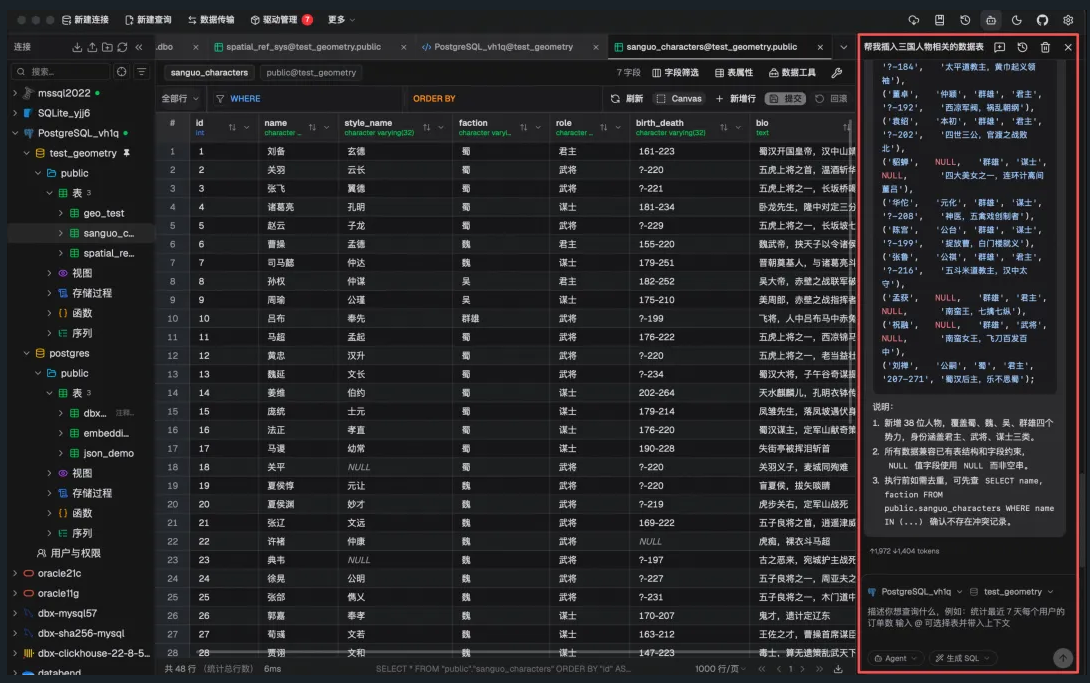Refresh the connections list in sidebar
The height and width of the screenshot is (683, 1090).
(122, 47)
